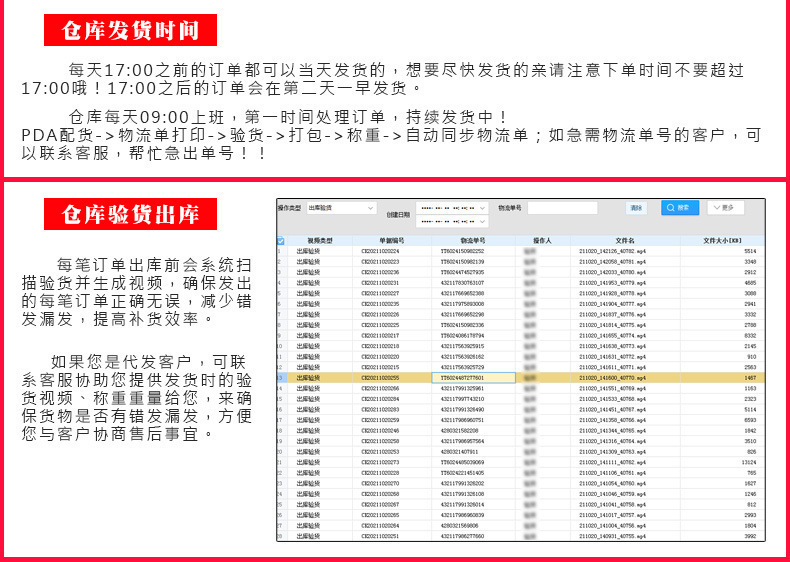Expand the 更多 more options dropdown
Screen dimensions: 790x562
(x=725, y=208)
